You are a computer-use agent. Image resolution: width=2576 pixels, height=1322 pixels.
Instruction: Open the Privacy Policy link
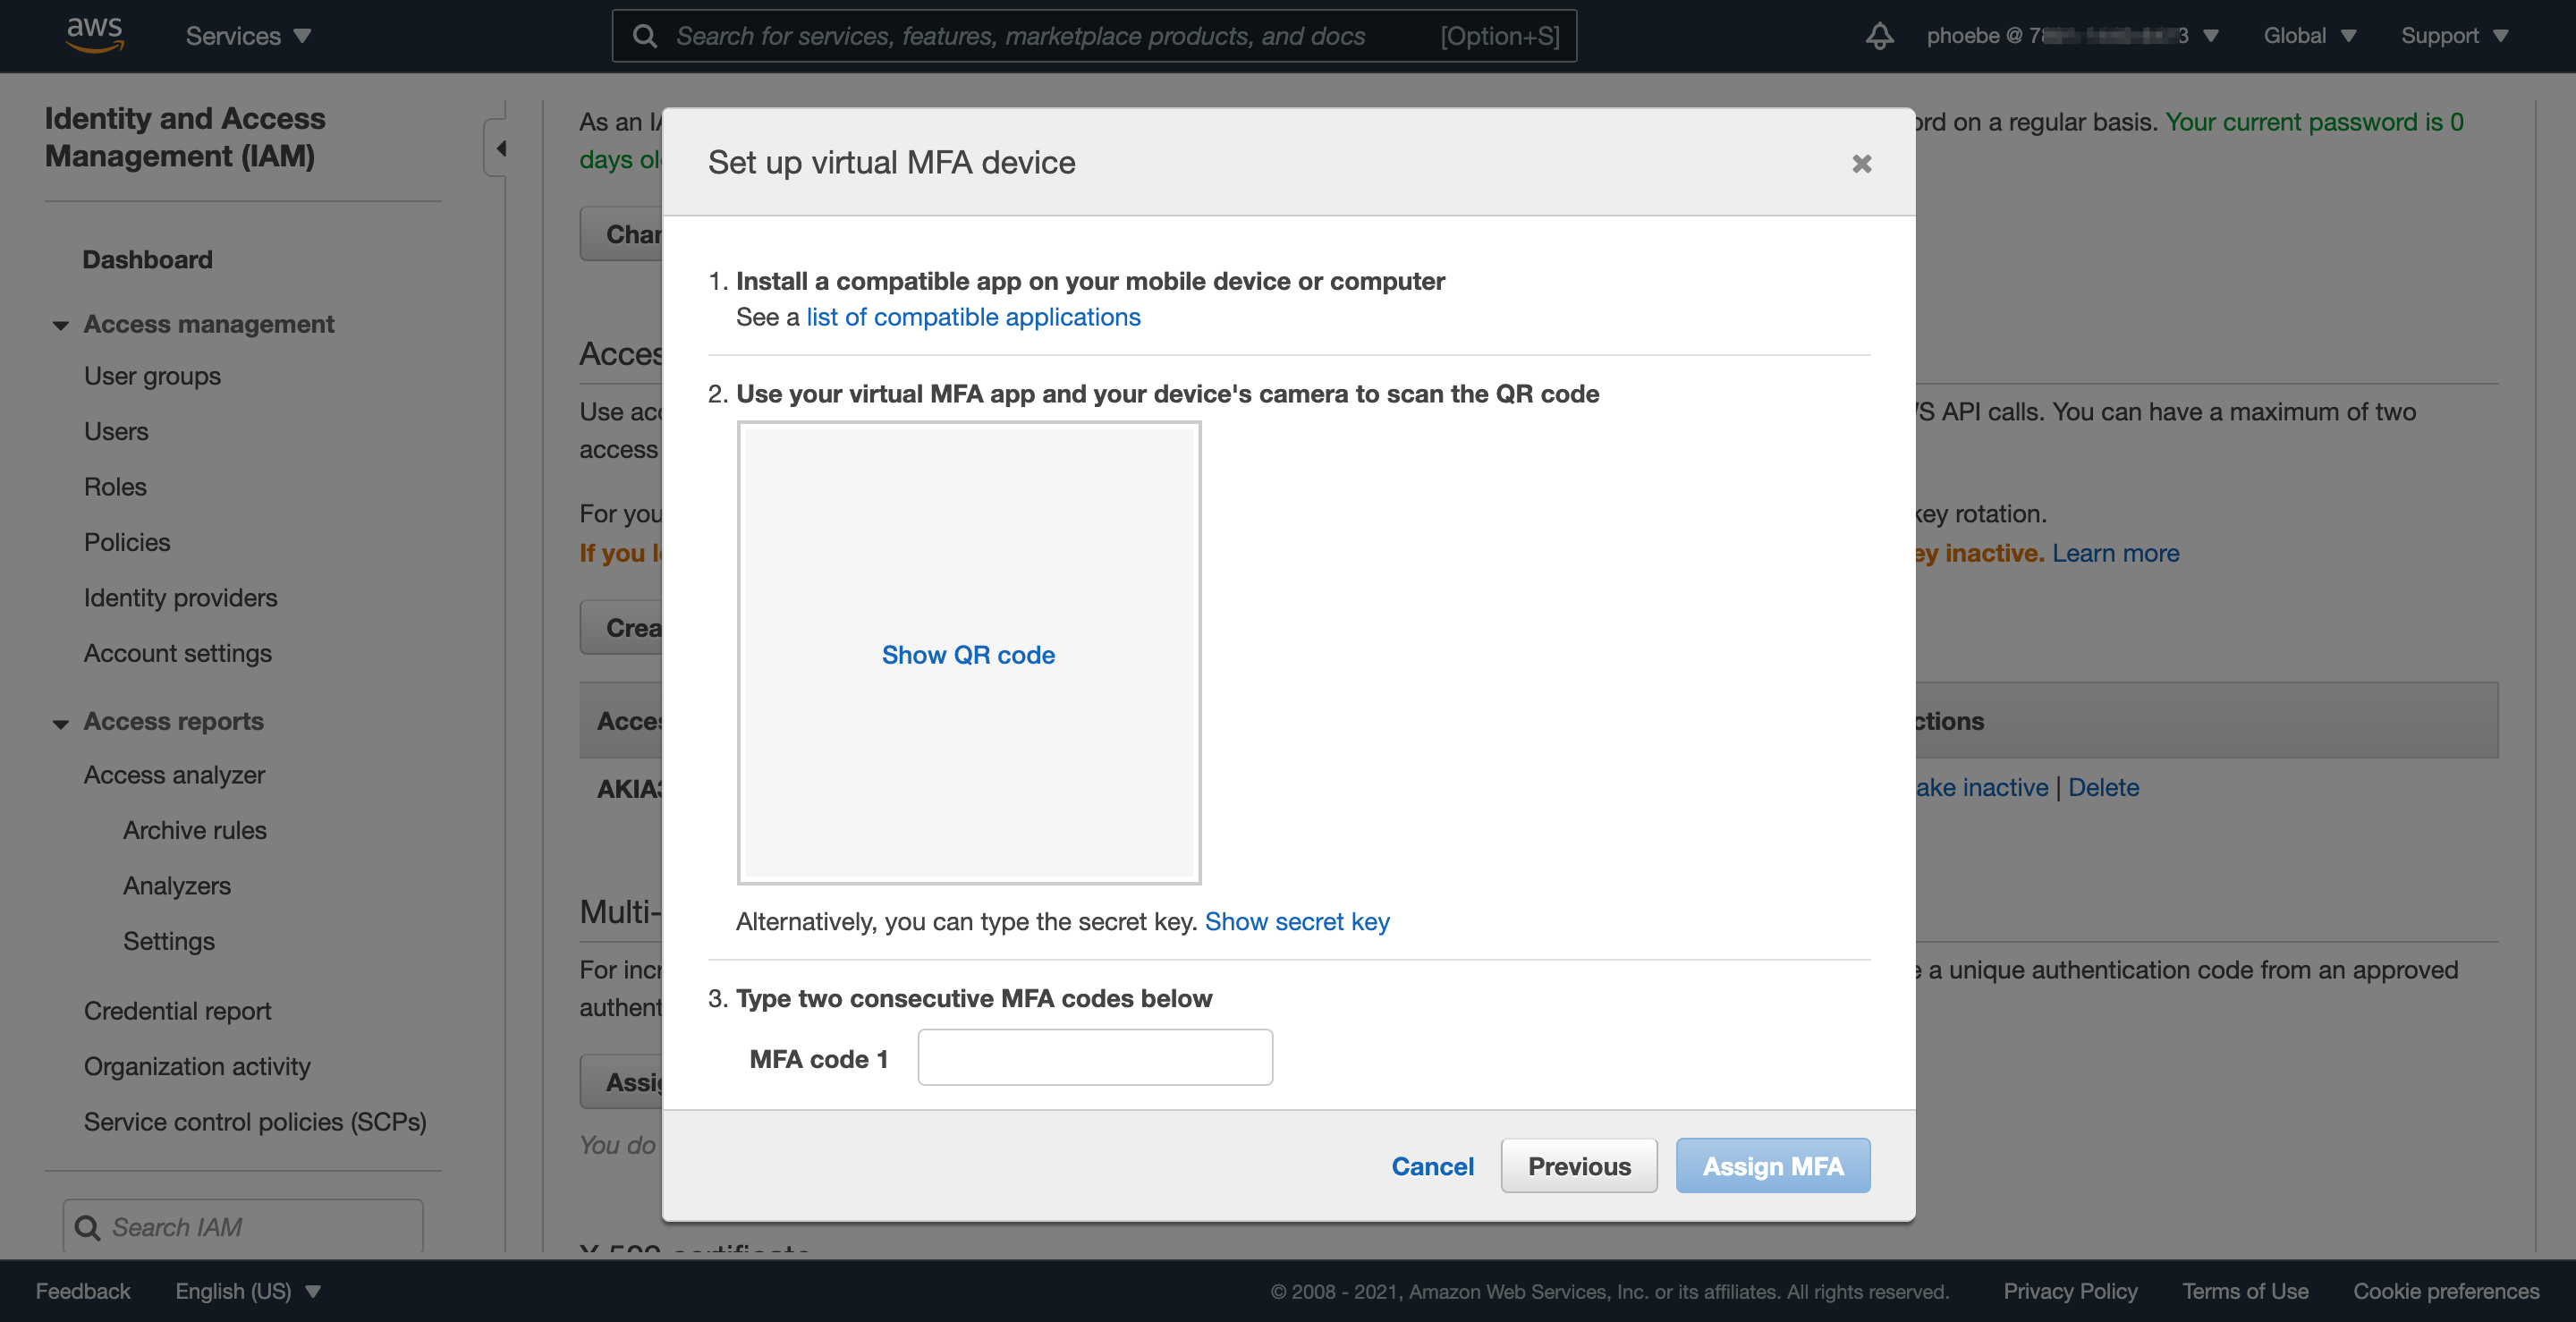pos(2070,1291)
